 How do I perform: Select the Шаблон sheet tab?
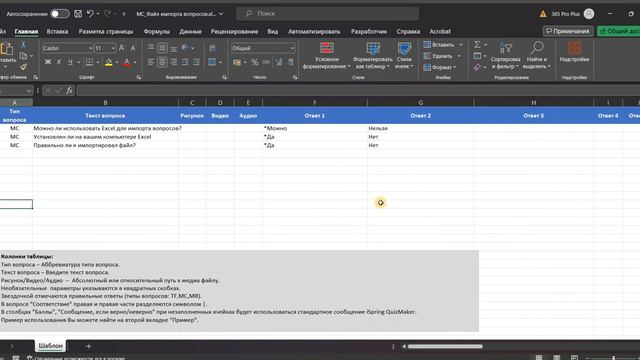[51, 346]
